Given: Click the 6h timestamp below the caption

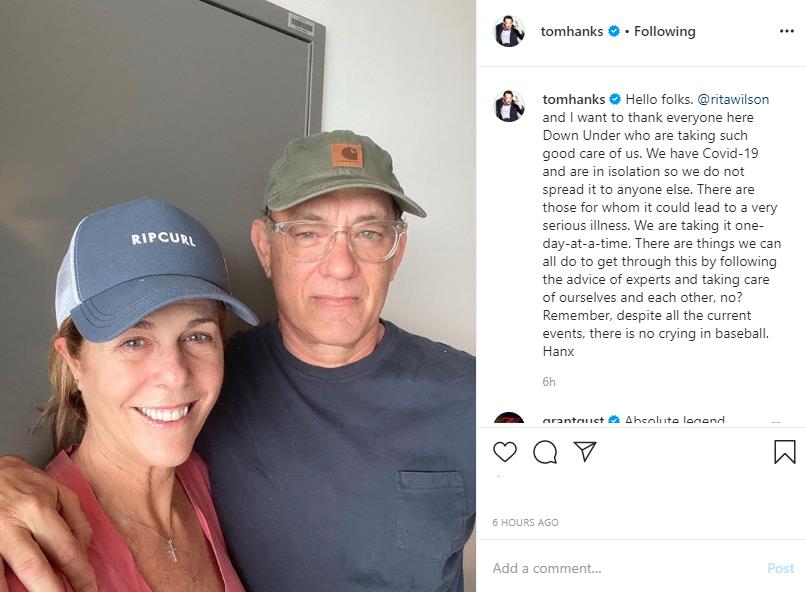Looking at the screenshot, I should tap(549, 382).
